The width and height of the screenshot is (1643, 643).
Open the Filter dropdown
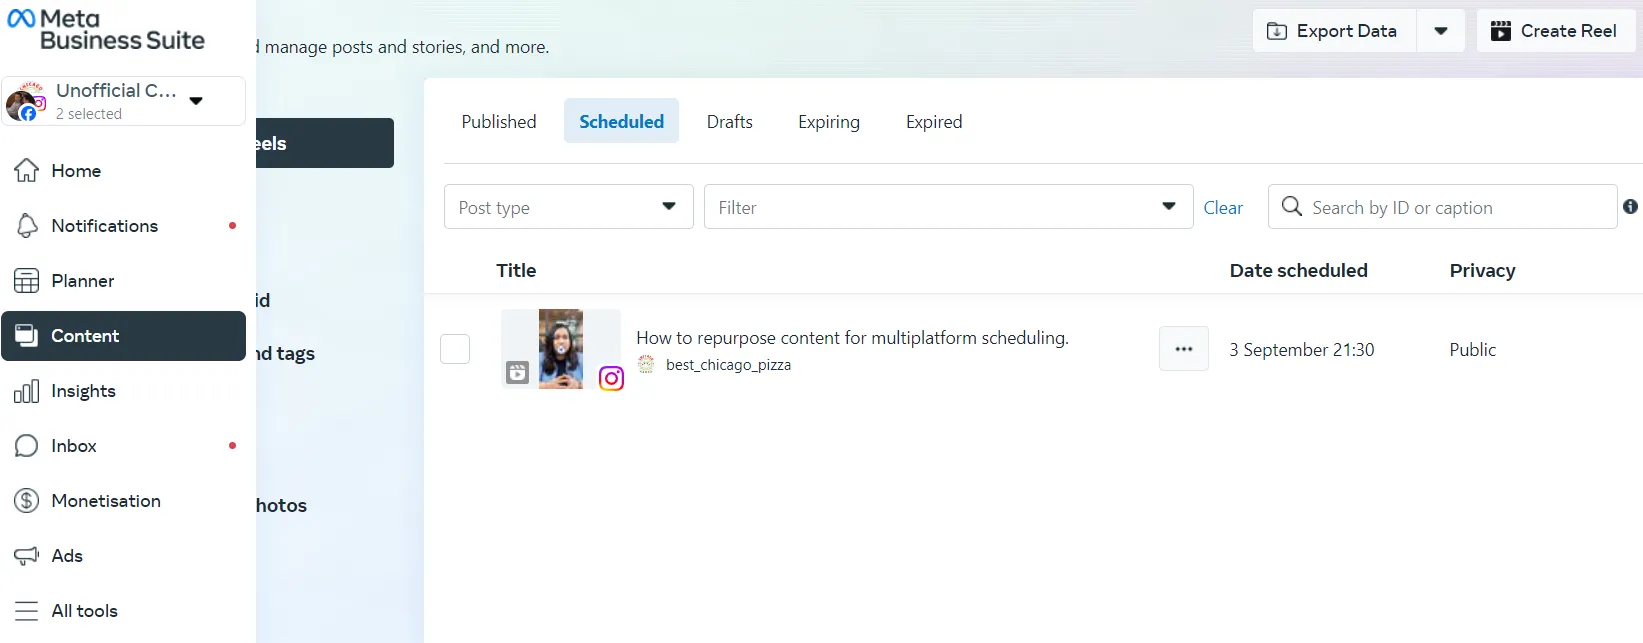(x=948, y=207)
